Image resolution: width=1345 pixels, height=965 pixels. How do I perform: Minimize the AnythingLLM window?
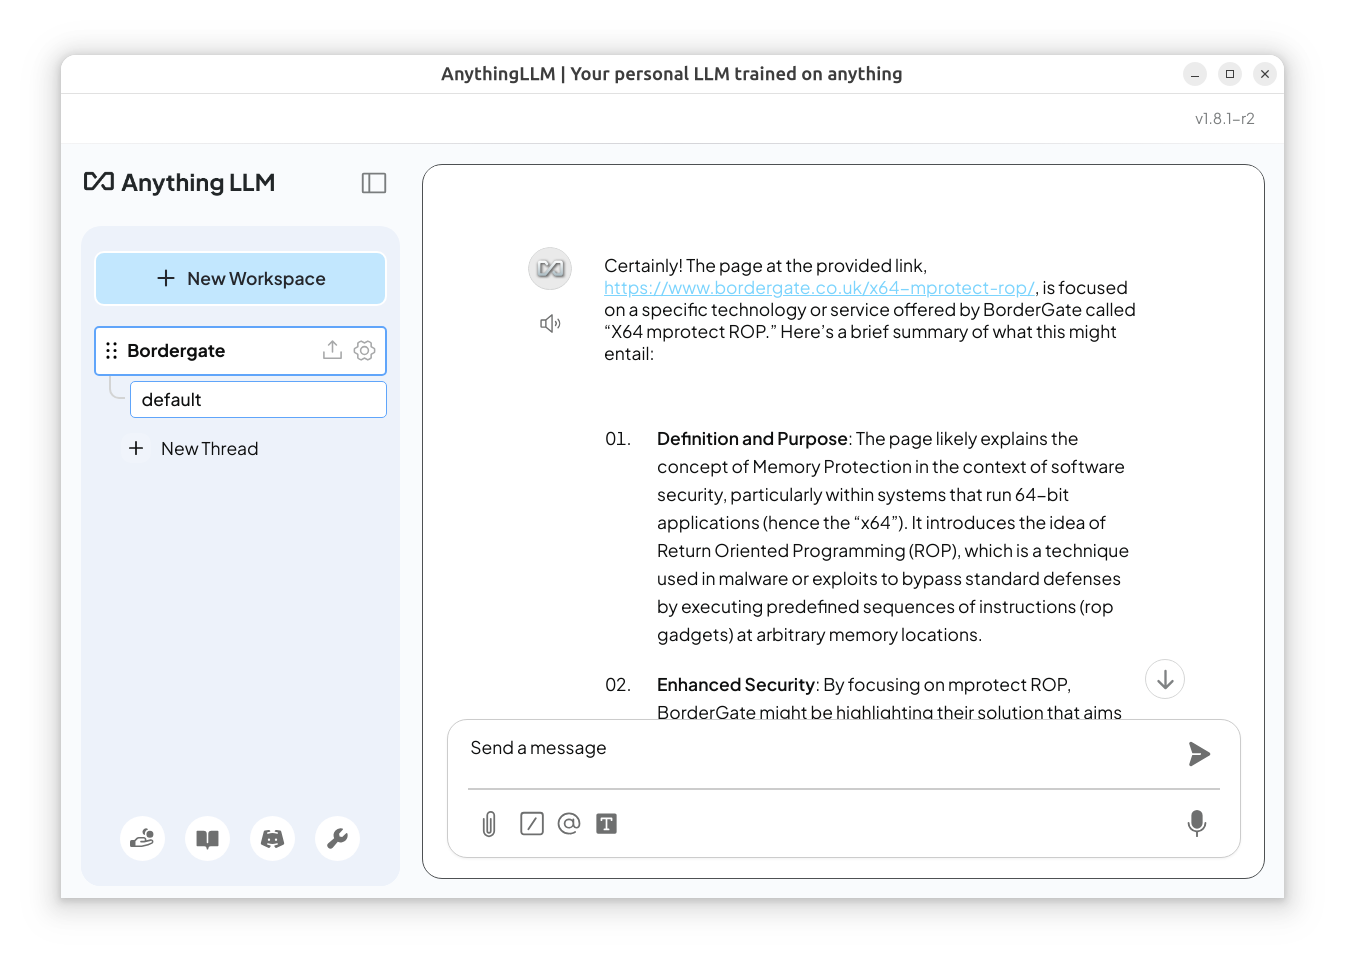[1195, 74]
